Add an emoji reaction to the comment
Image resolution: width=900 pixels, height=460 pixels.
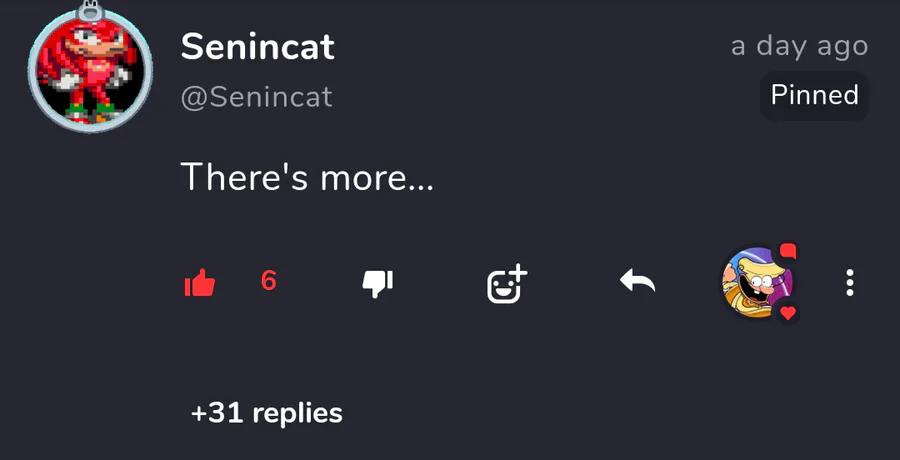point(506,284)
